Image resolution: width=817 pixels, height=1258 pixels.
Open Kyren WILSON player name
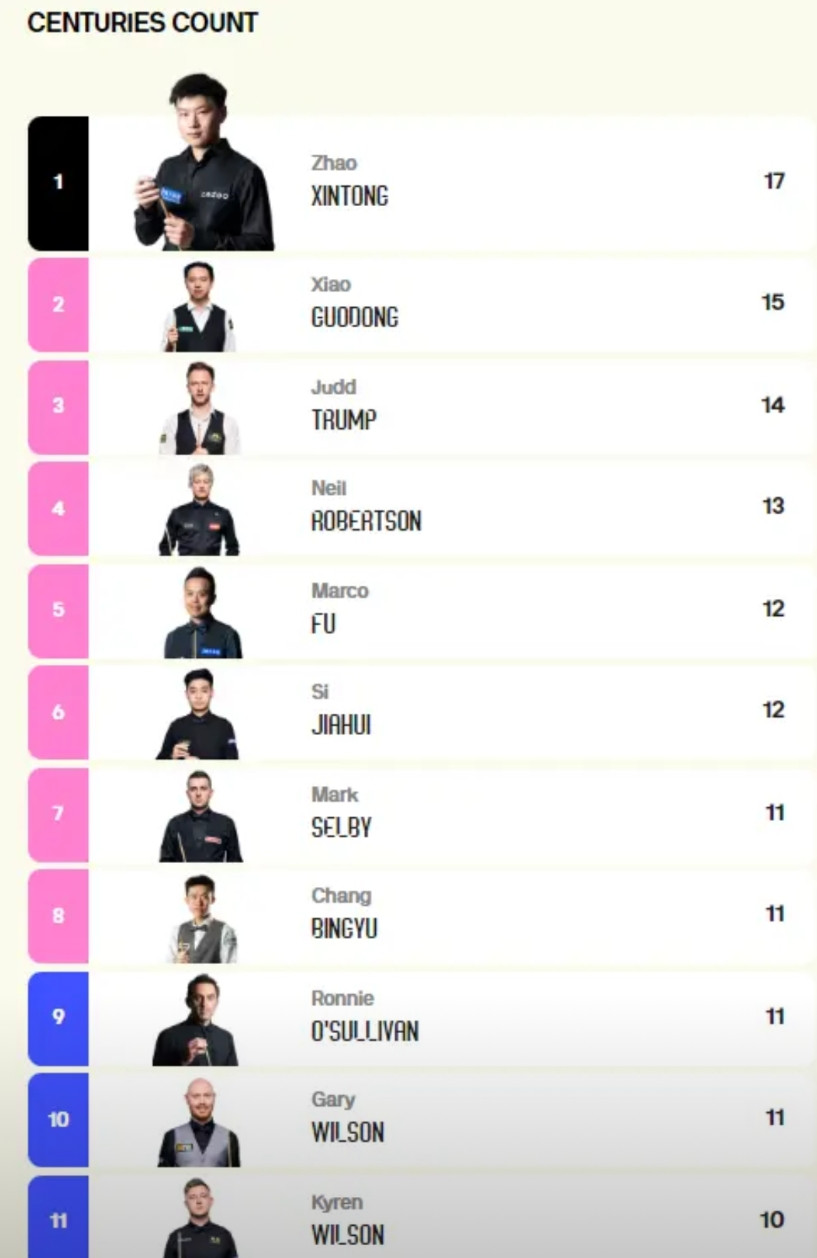tap(347, 1219)
